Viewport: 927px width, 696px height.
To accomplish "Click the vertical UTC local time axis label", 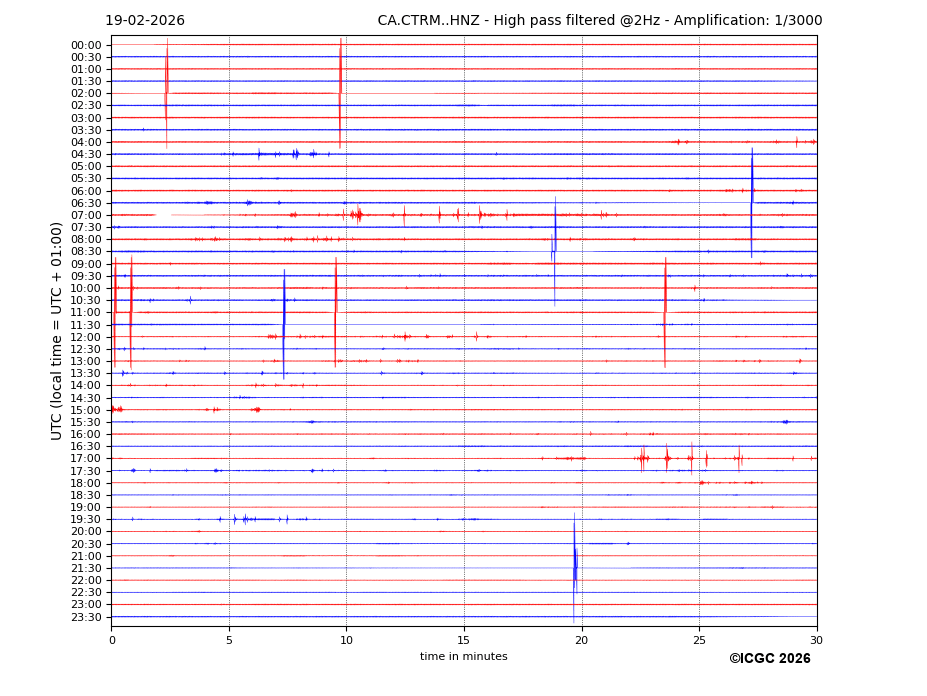I will 57,331.
